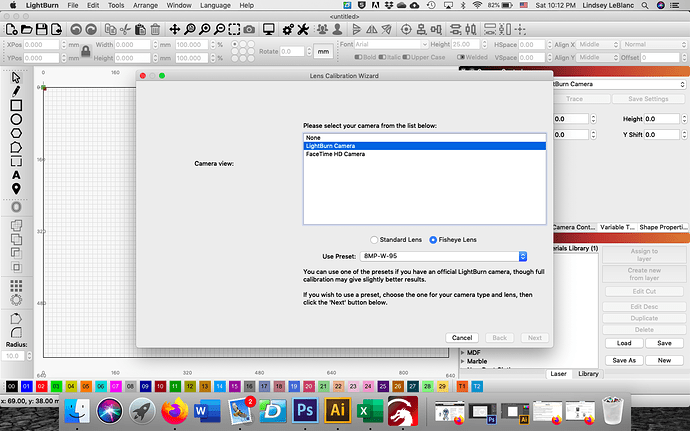The height and width of the screenshot is (431, 690).
Task: Click the New button in Library panel
Action: click(x=664, y=360)
